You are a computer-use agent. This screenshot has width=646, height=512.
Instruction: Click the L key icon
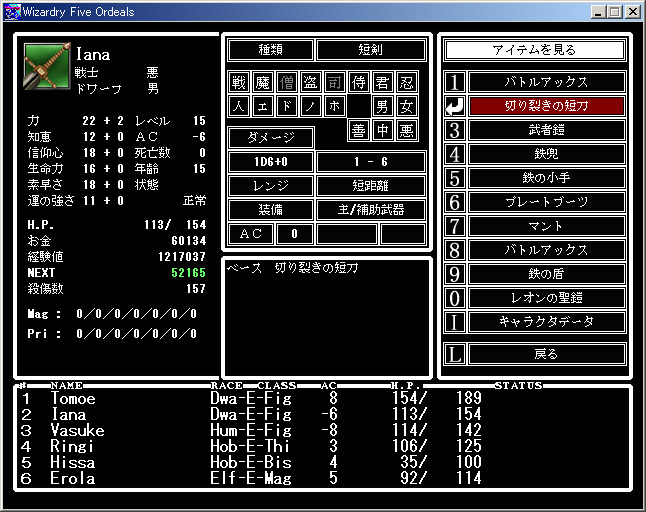[455, 354]
